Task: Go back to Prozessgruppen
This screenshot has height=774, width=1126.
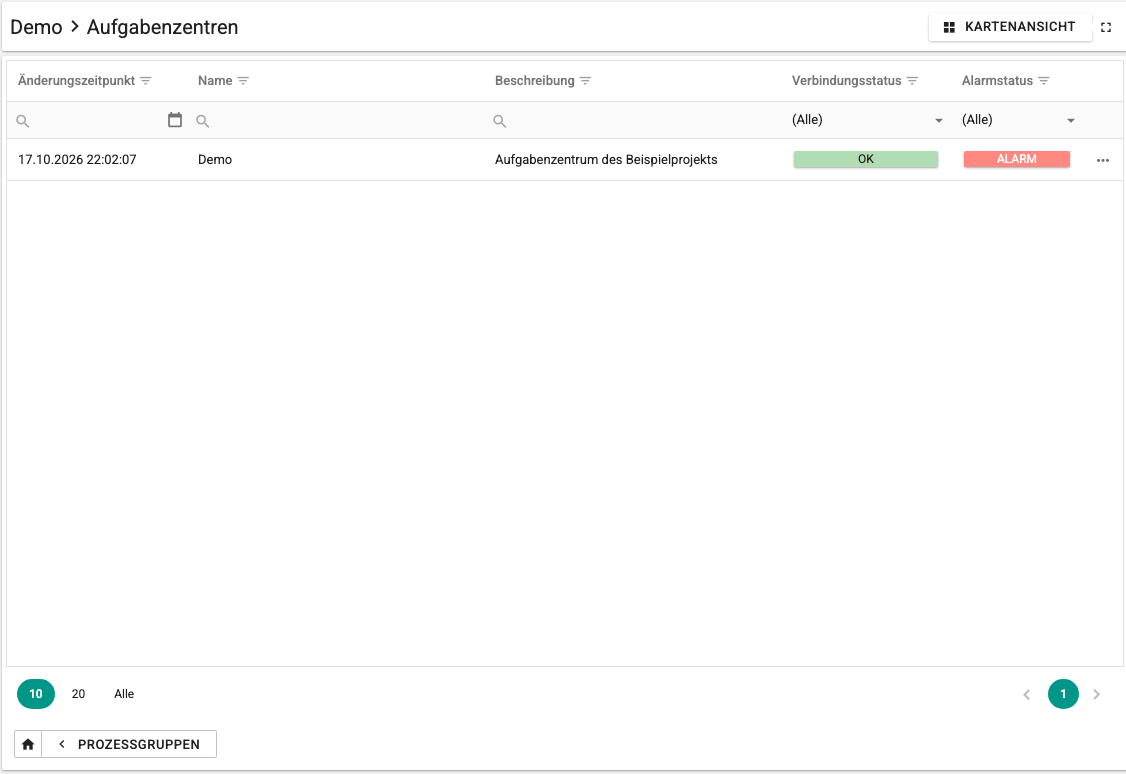Action: 129,745
